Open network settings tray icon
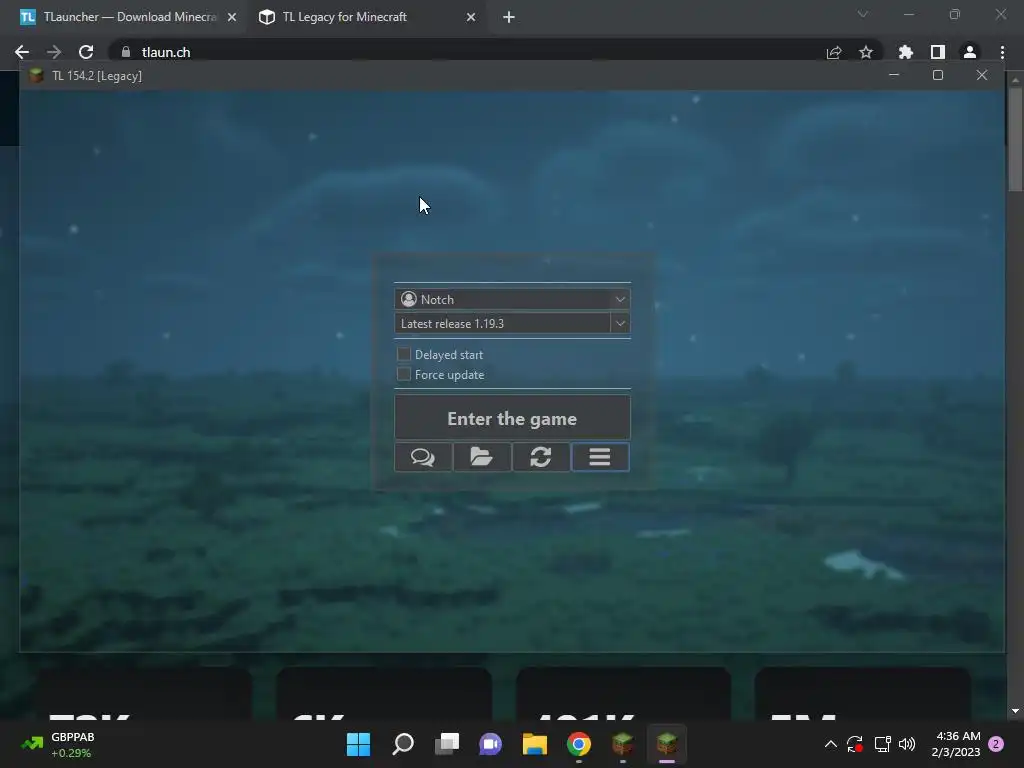The height and width of the screenshot is (768, 1024). pyautogui.click(x=882, y=744)
